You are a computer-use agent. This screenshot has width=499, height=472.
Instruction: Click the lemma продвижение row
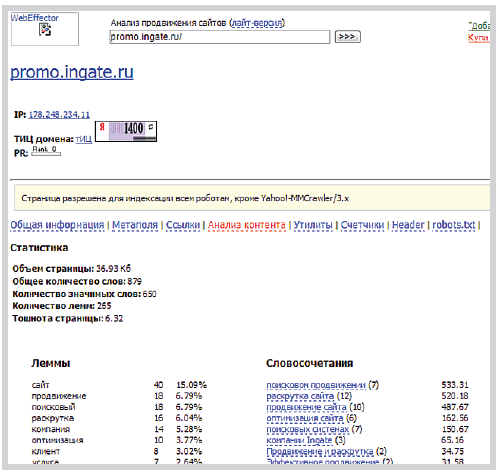117,396
